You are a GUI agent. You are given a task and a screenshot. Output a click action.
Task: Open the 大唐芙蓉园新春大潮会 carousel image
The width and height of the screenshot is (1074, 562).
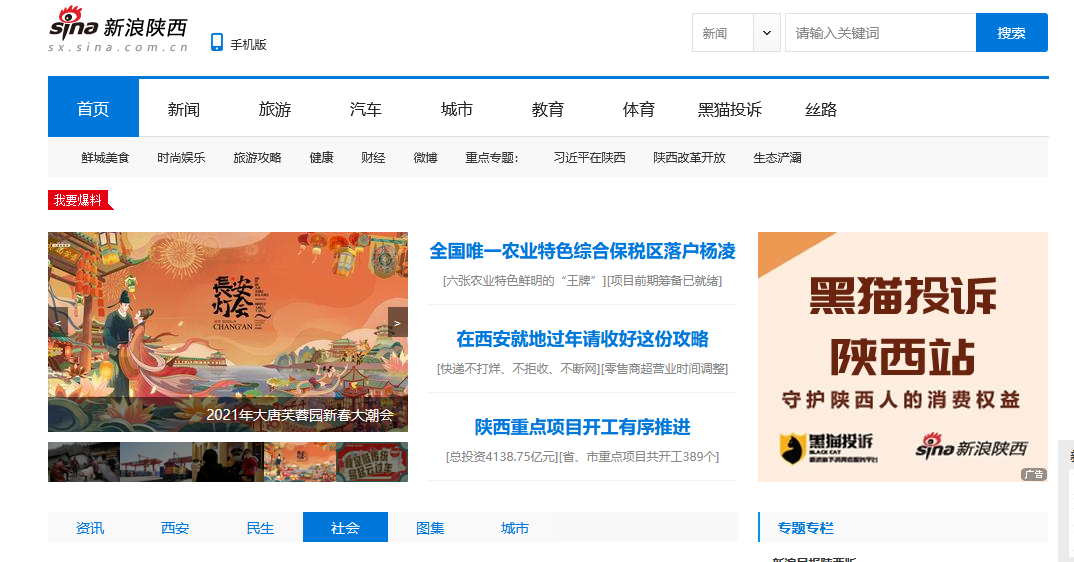[228, 332]
